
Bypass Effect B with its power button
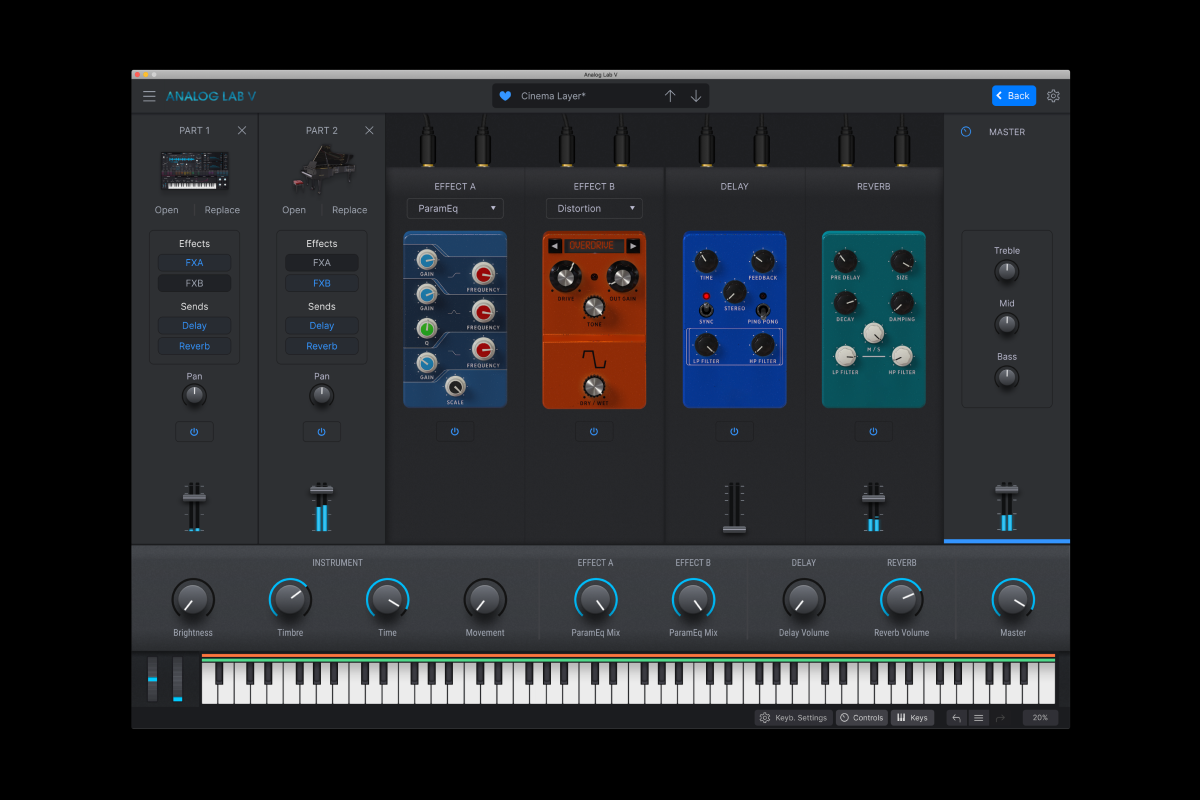[x=594, y=432]
